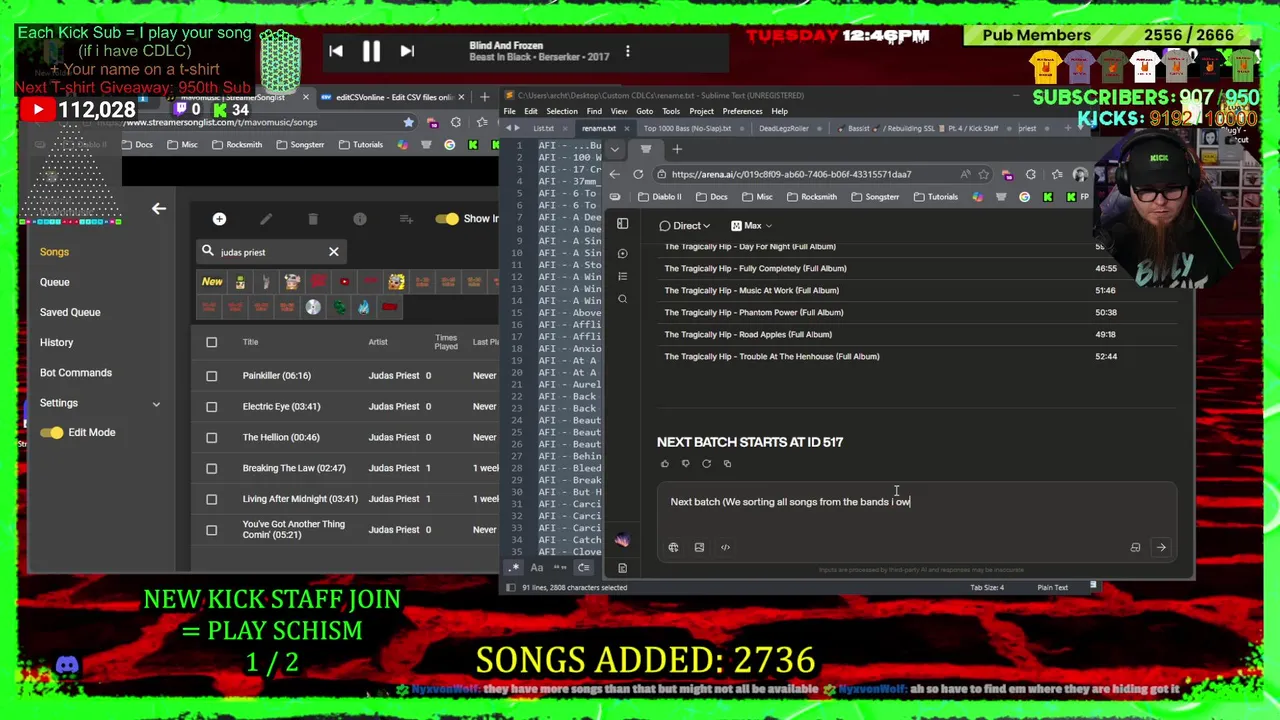Click the judas priest search input
The width and height of the screenshot is (1280, 720).
pyautogui.click(x=270, y=252)
